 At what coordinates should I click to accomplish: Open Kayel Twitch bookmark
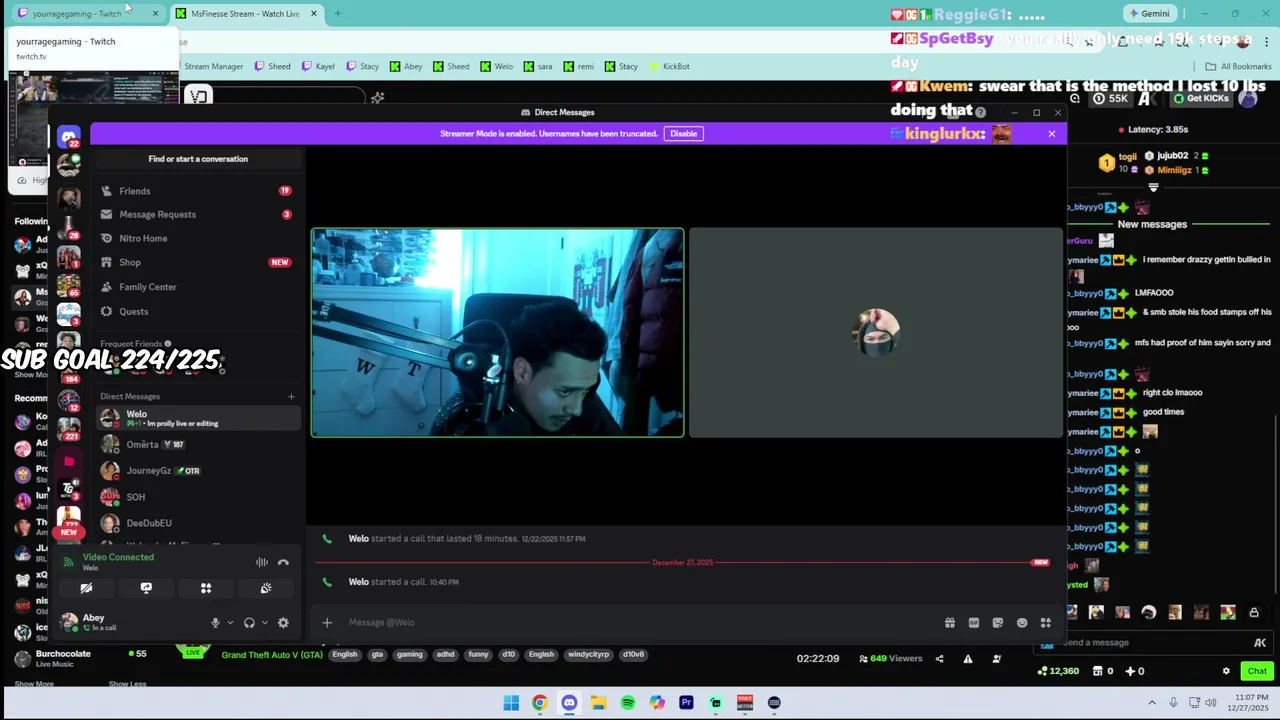pyautogui.click(x=317, y=66)
